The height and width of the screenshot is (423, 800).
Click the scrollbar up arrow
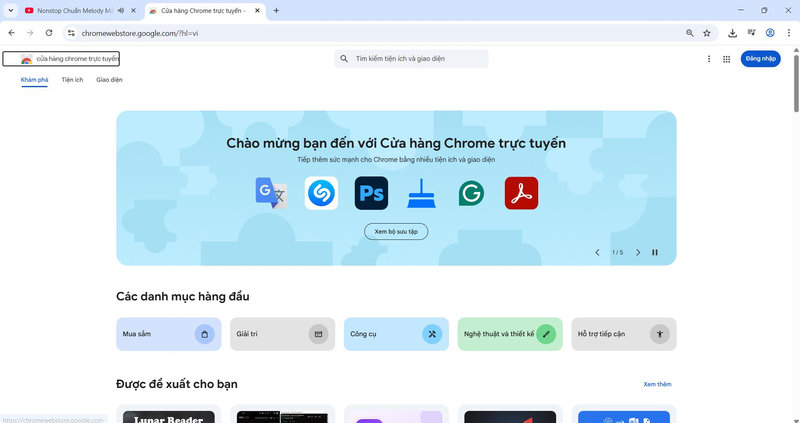coord(796,50)
